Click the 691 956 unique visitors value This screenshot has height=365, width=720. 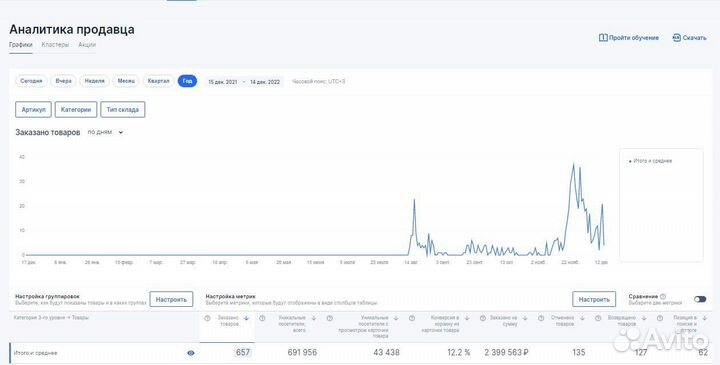302,353
